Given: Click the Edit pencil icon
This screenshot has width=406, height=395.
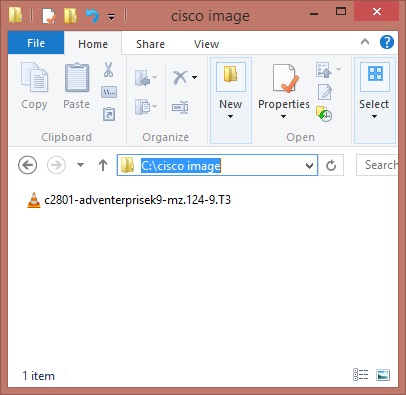Looking at the screenshot, I should (x=324, y=92).
